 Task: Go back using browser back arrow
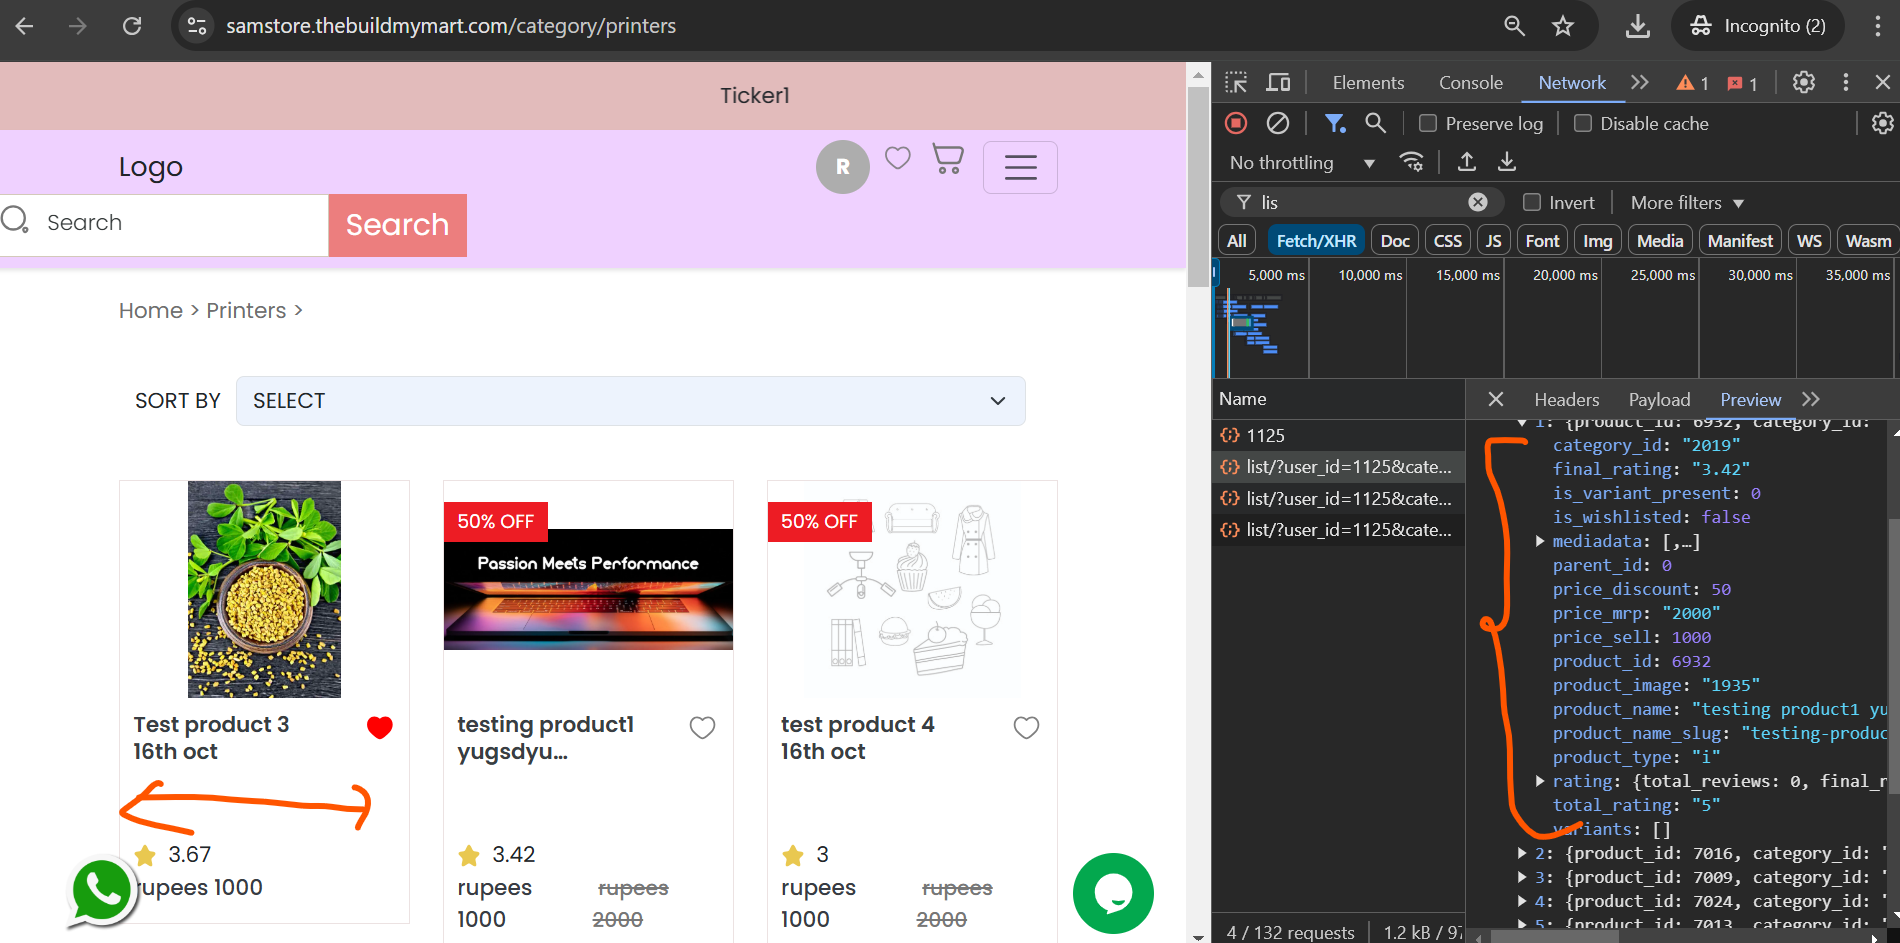click(25, 26)
